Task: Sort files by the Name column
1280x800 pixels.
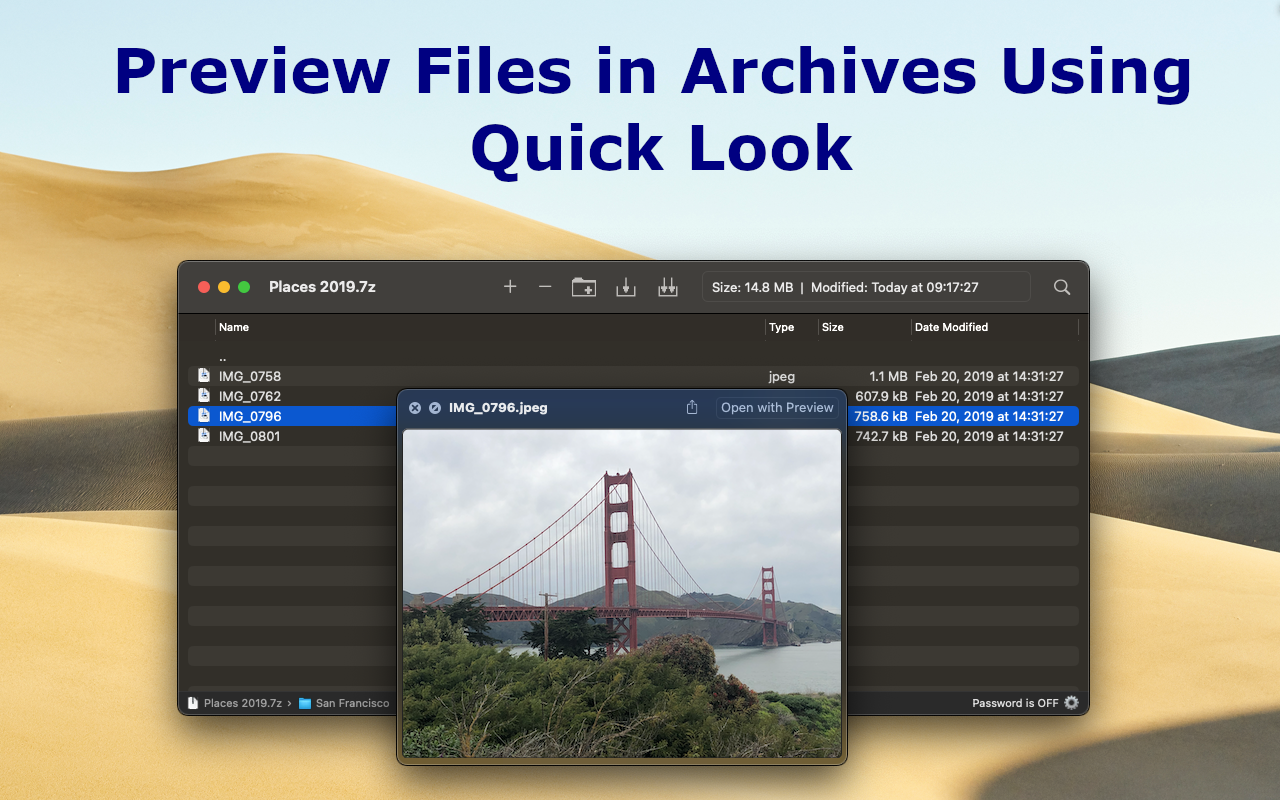Action: pos(234,327)
